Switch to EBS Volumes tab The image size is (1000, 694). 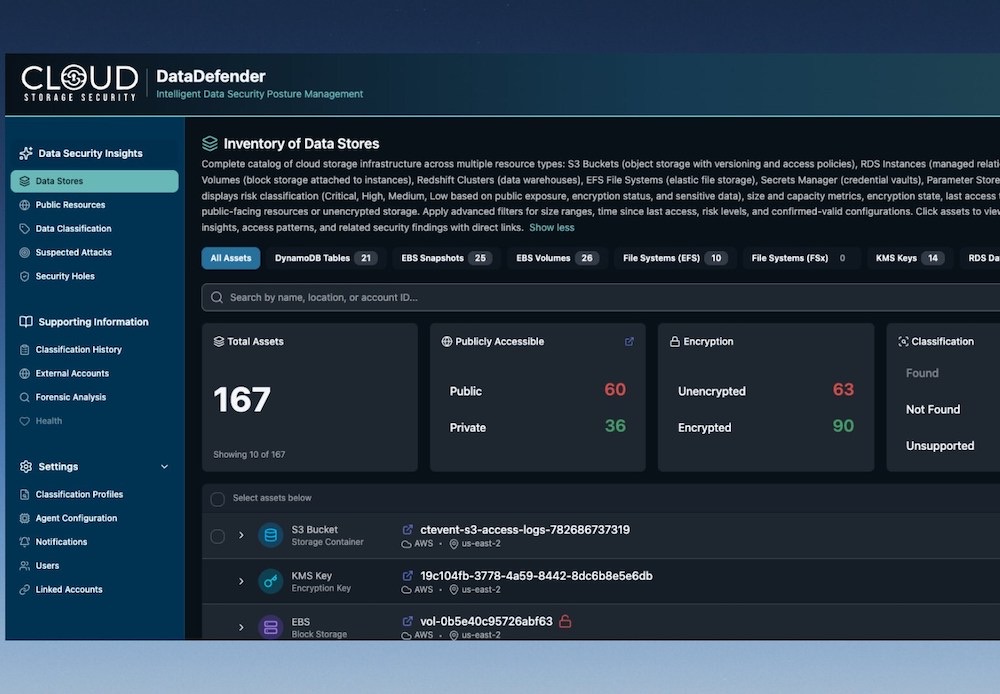pos(556,258)
